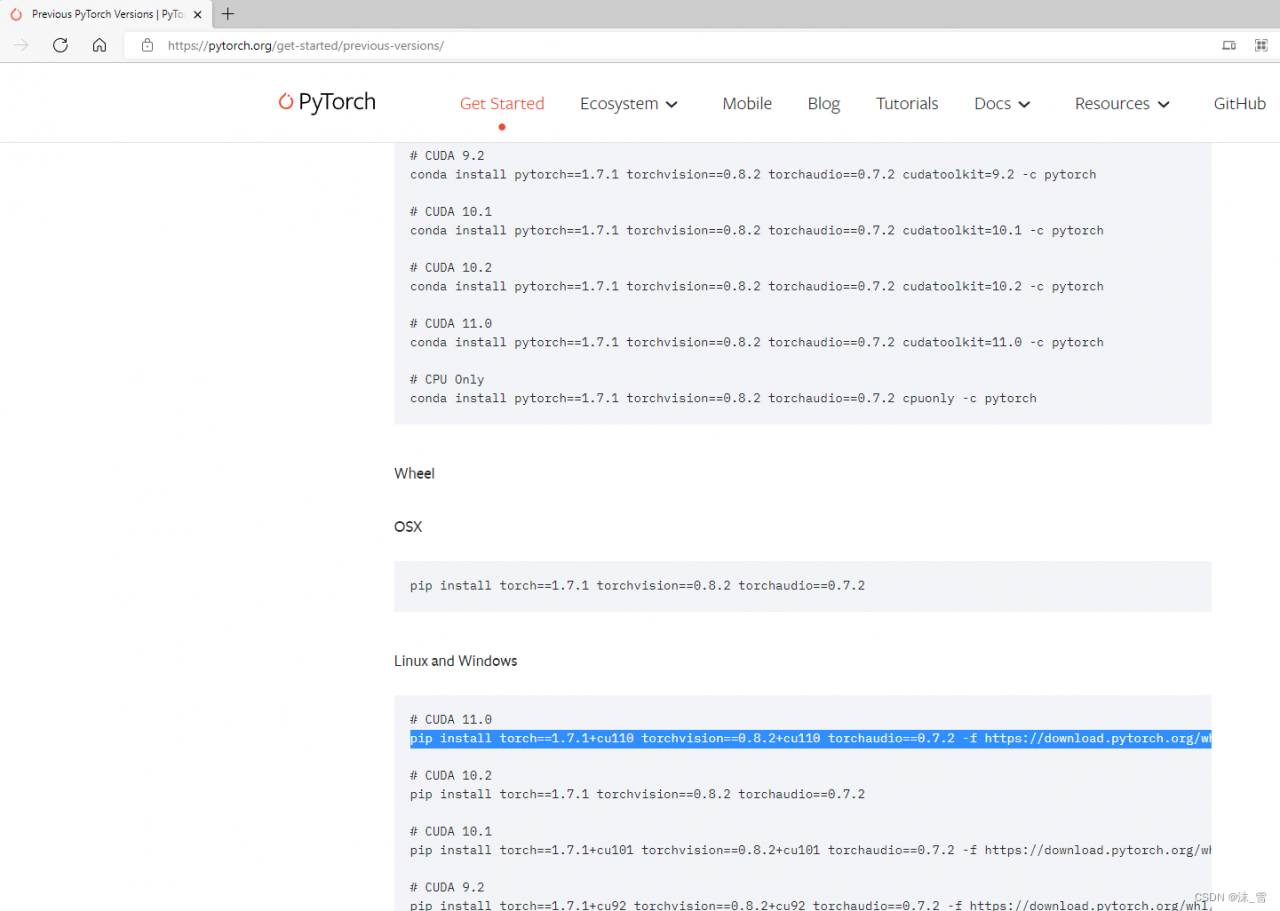Viewport: 1280px width, 911px height.
Task: Click the Wheel heading
Action: pos(414,474)
